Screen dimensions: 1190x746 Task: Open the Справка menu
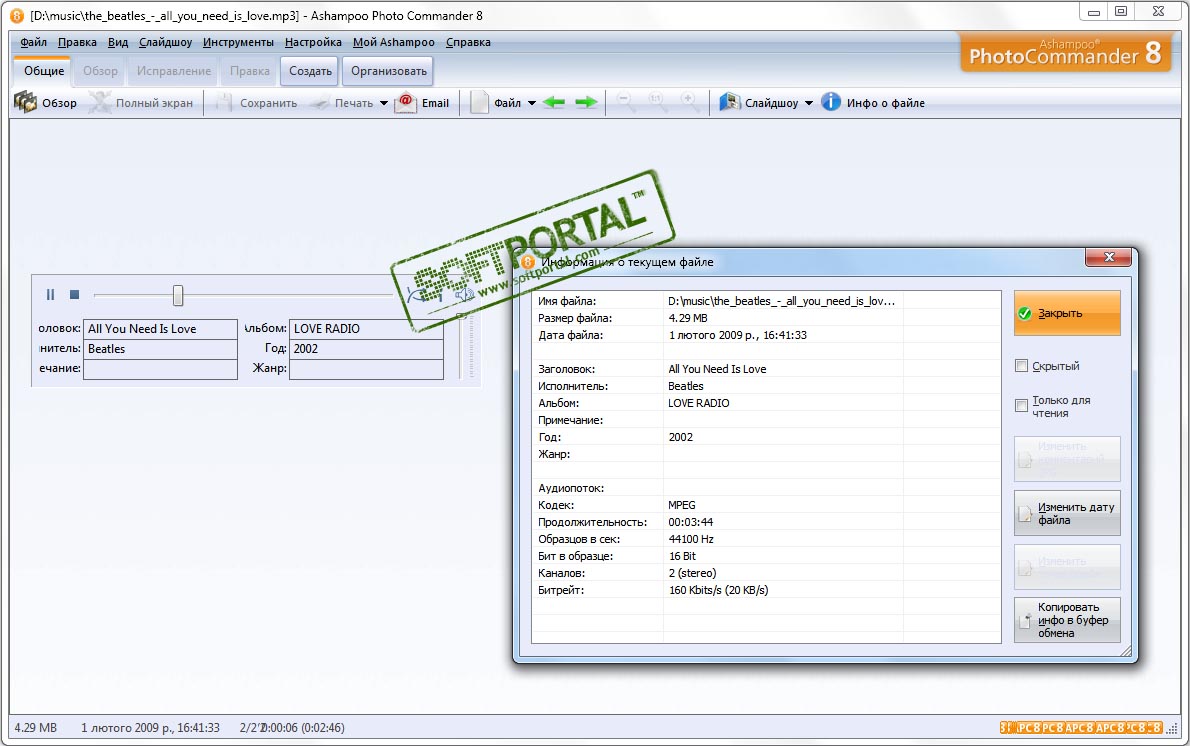click(468, 42)
